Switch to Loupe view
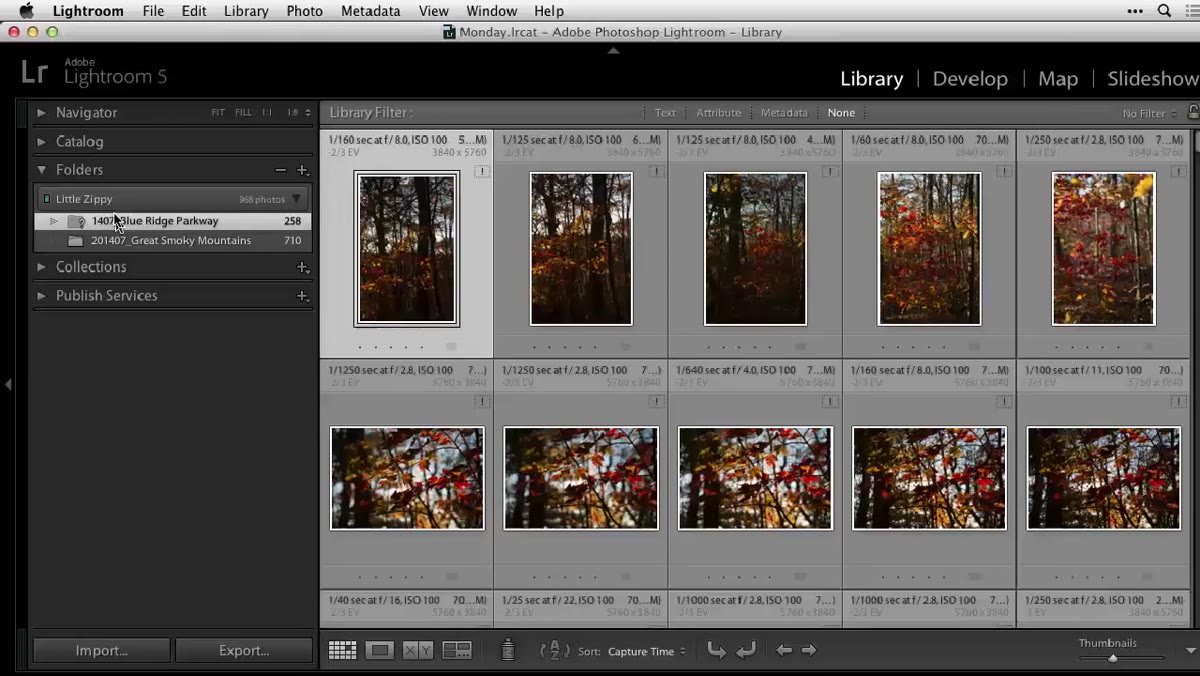1200x676 pixels. coord(380,650)
